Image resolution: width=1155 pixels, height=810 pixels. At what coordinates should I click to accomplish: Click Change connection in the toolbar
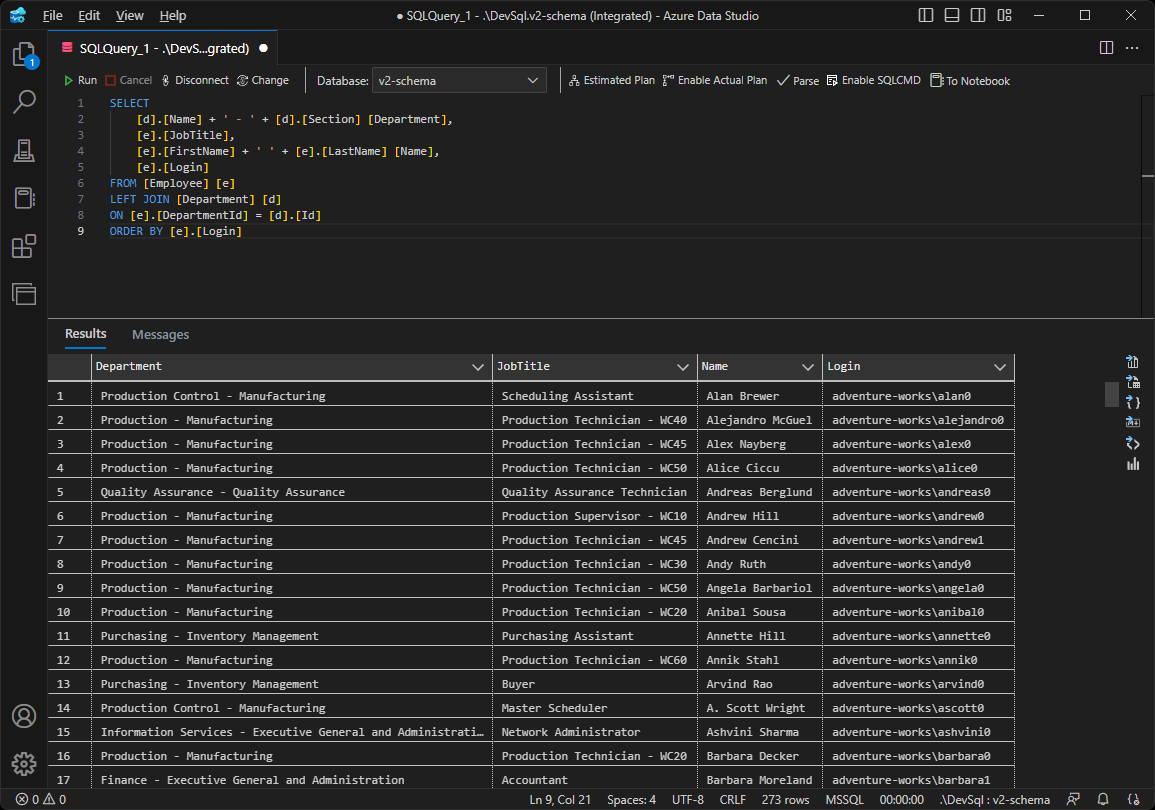coord(263,80)
